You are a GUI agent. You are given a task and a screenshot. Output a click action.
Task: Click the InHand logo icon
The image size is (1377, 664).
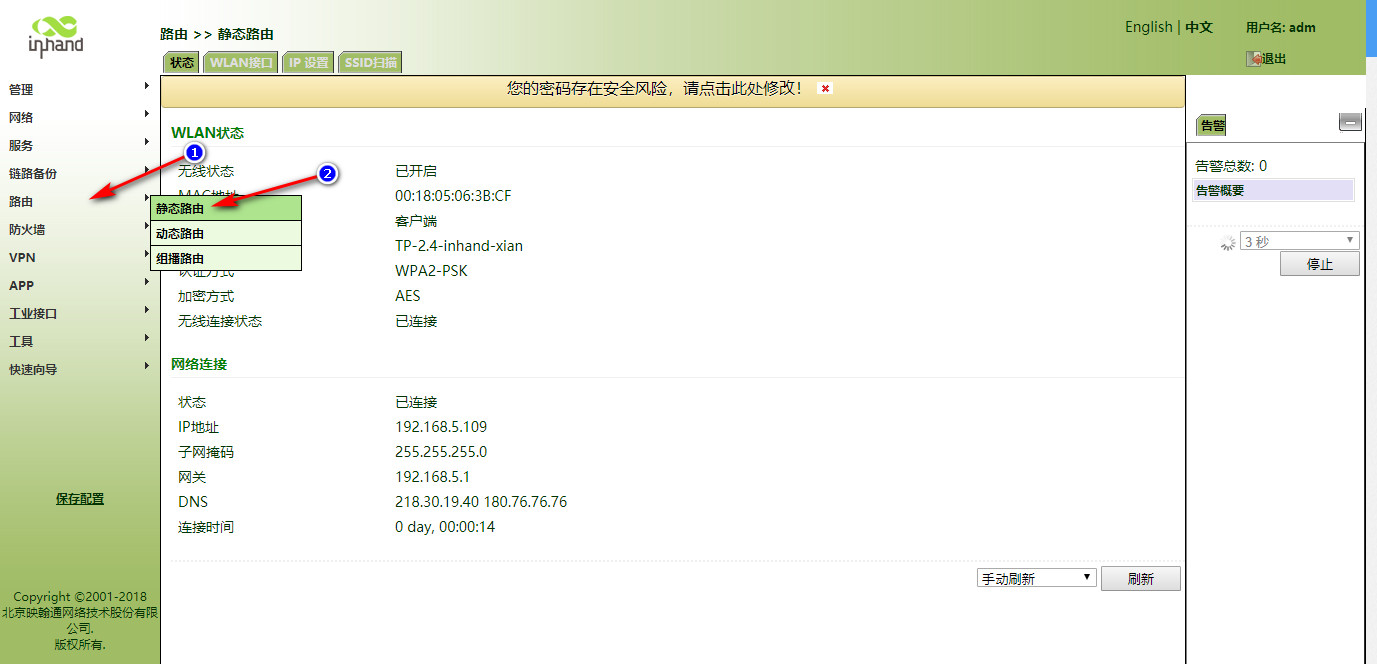click(56, 34)
